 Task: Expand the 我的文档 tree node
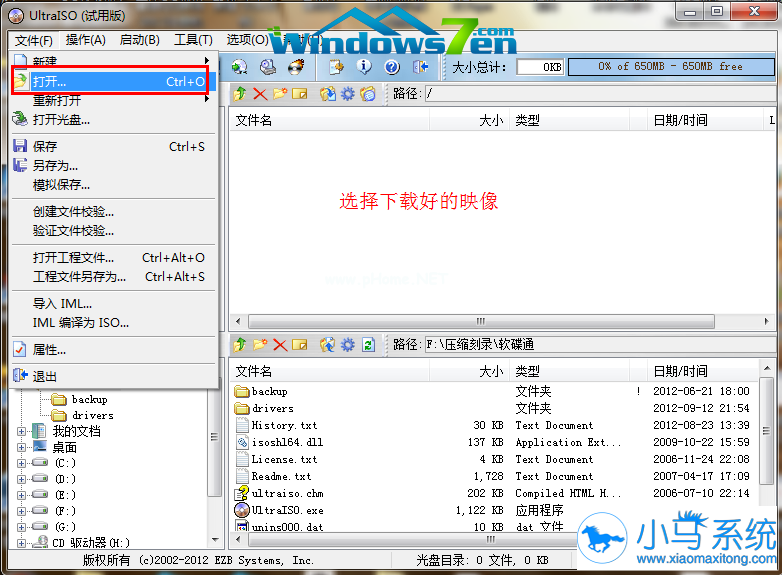click(21, 431)
